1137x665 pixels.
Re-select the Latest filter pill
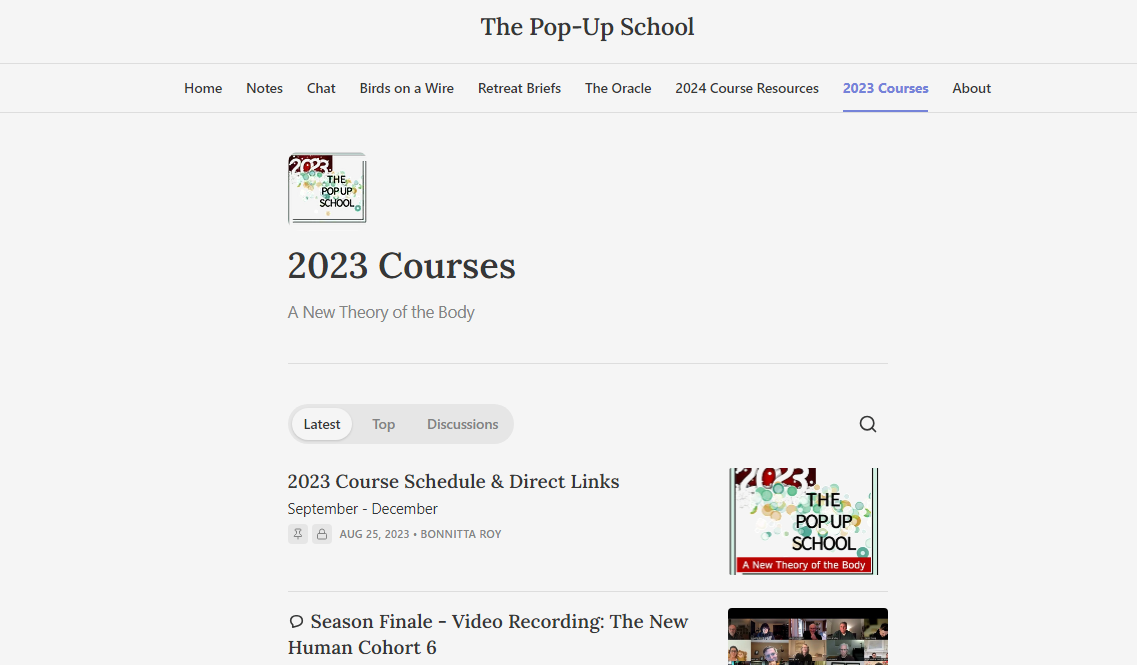coord(321,424)
